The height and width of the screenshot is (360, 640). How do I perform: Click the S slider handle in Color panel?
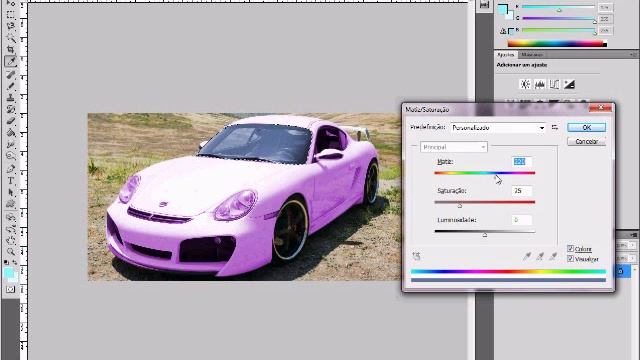tap(595, 21)
